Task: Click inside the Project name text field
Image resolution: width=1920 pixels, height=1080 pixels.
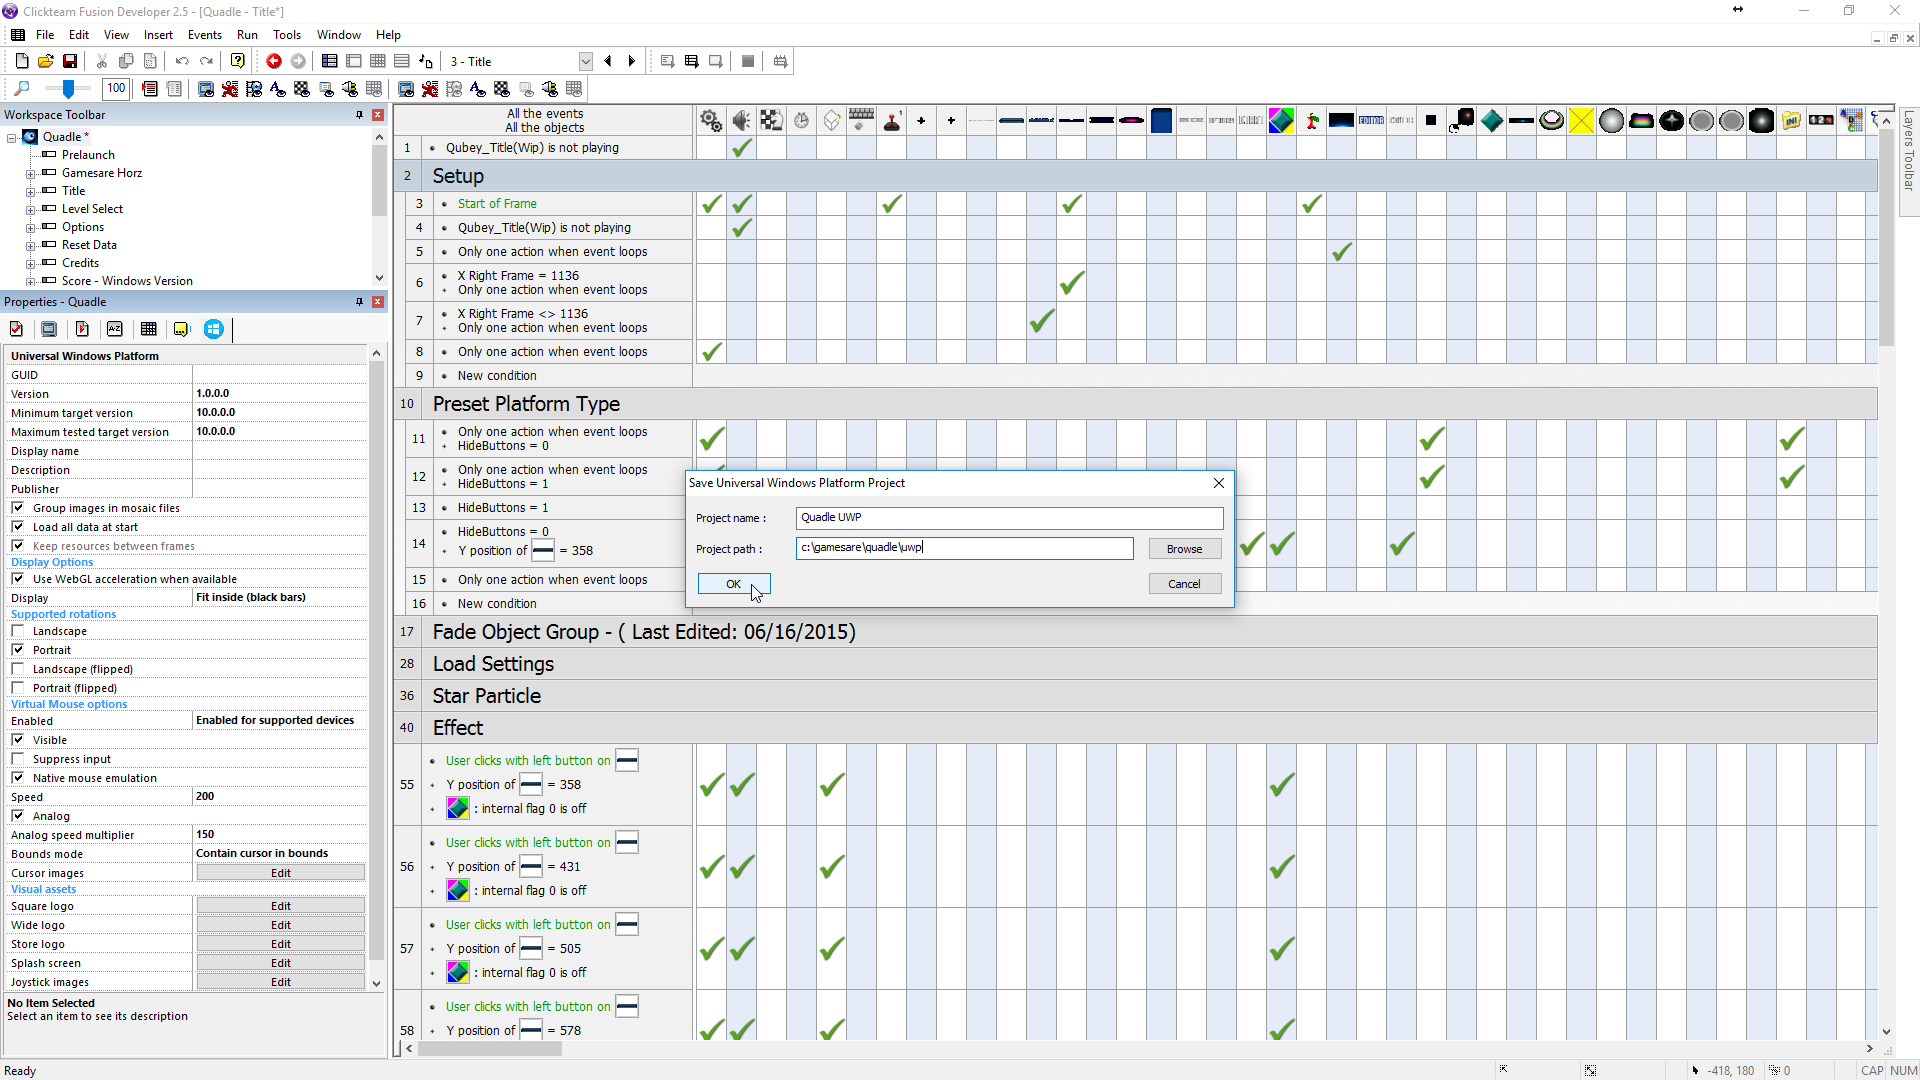Action: click(x=1008, y=517)
